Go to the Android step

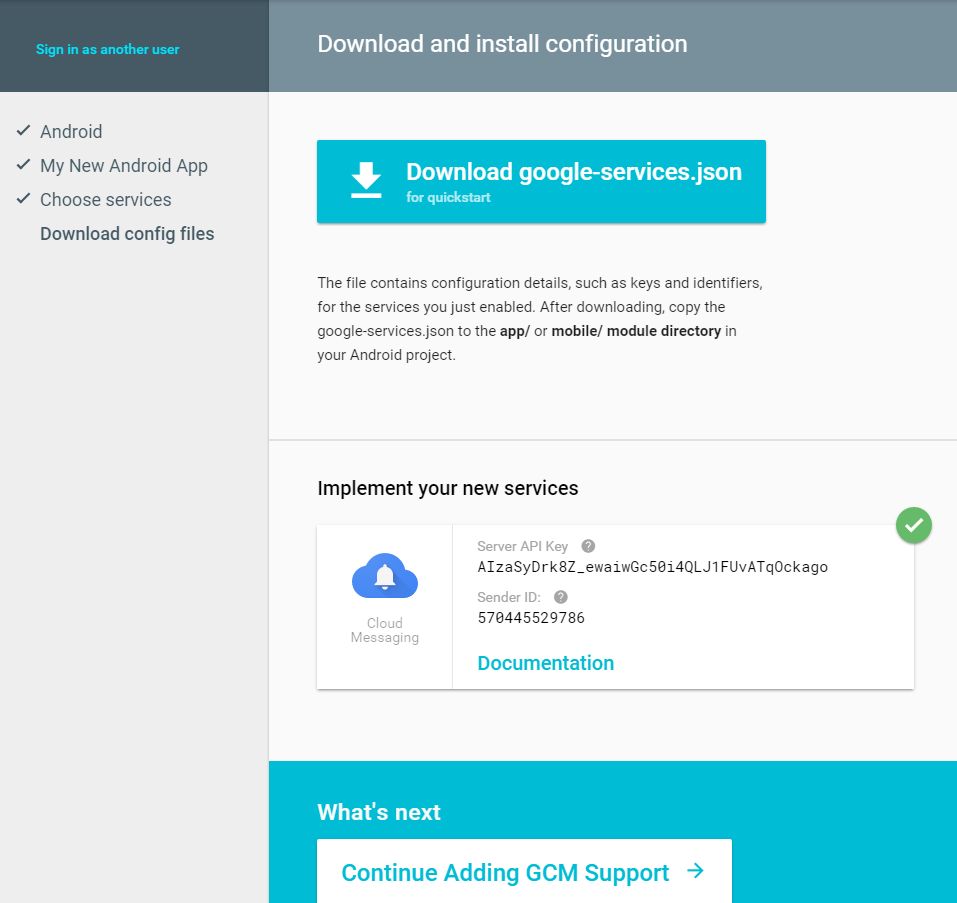coord(71,132)
